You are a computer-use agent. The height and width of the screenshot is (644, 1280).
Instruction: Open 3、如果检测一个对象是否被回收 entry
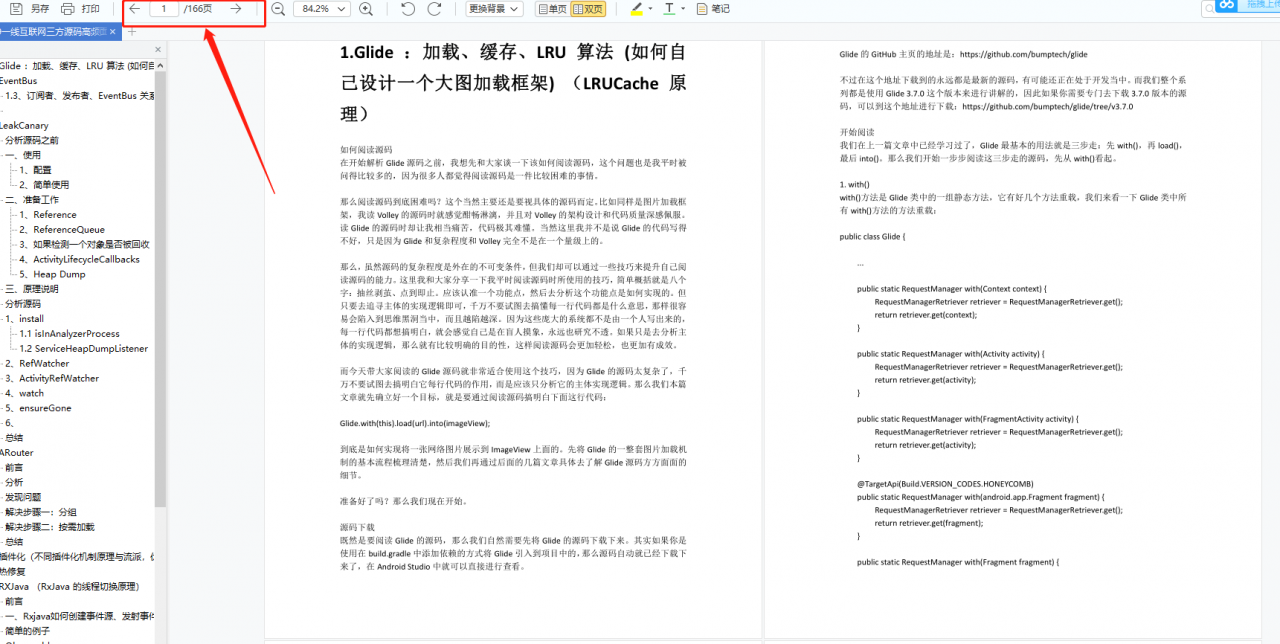click(x=84, y=244)
